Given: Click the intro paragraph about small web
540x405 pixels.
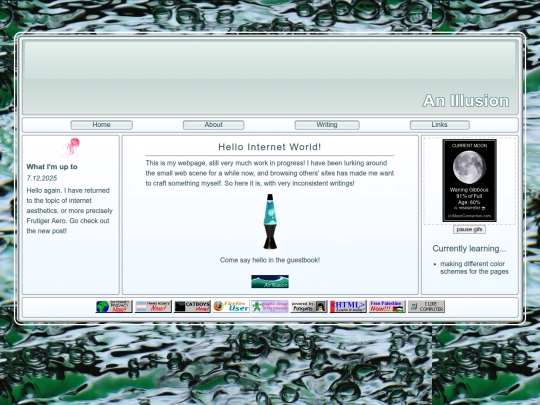Looking at the screenshot, I should 270,173.
